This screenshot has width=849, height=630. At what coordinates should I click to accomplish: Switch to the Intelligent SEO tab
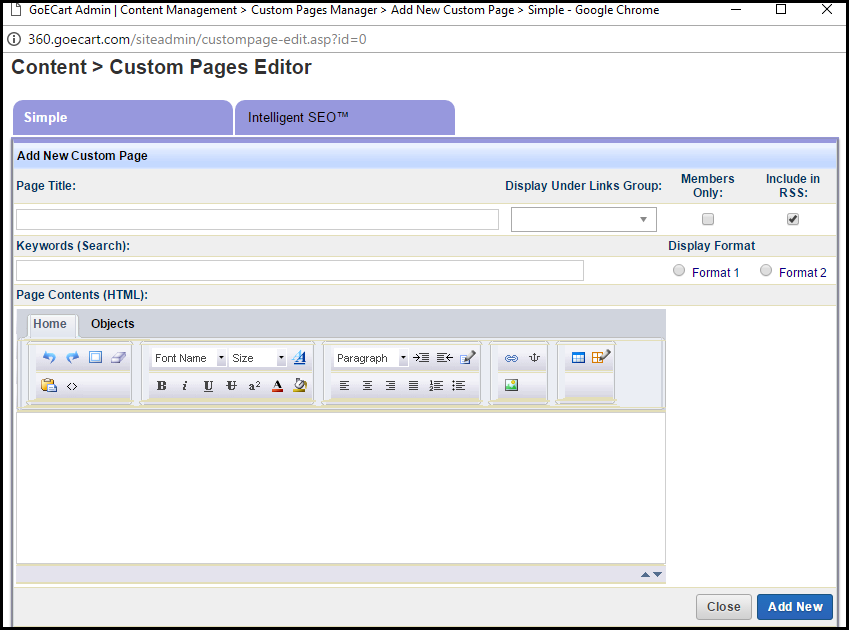point(345,117)
